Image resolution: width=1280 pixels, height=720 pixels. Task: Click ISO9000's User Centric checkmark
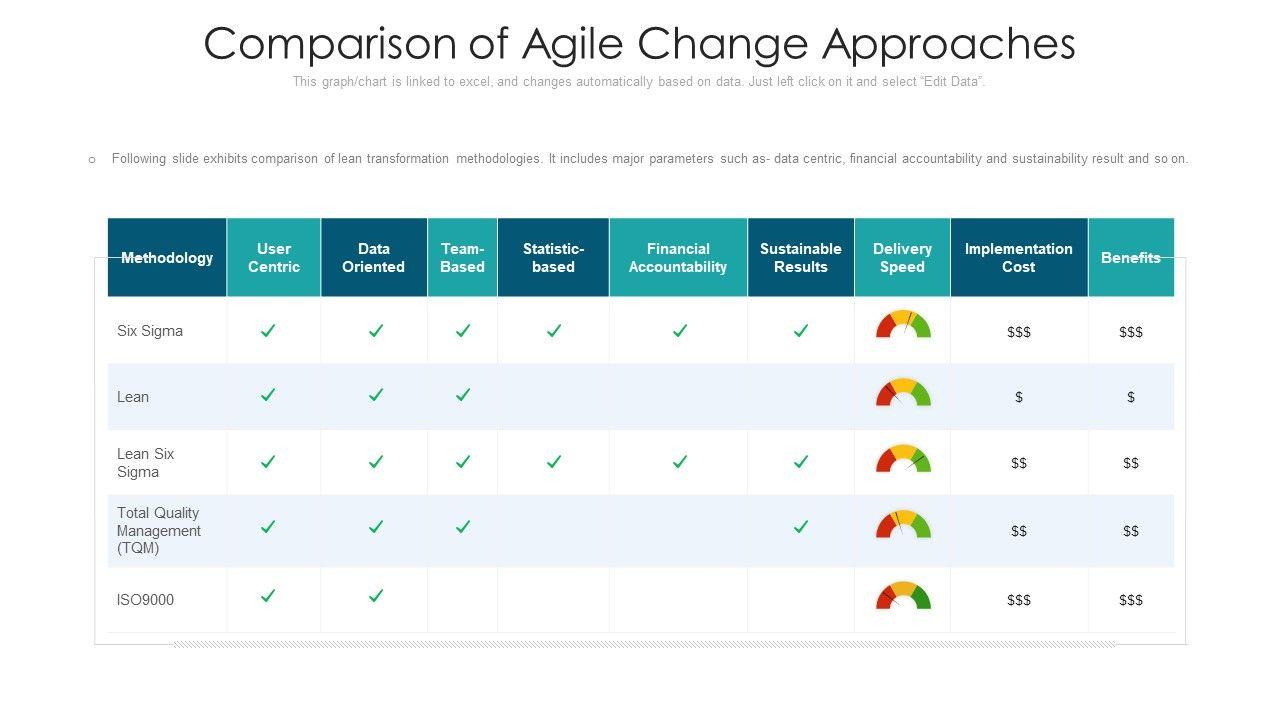pyautogui.click(x=268, y=596)
